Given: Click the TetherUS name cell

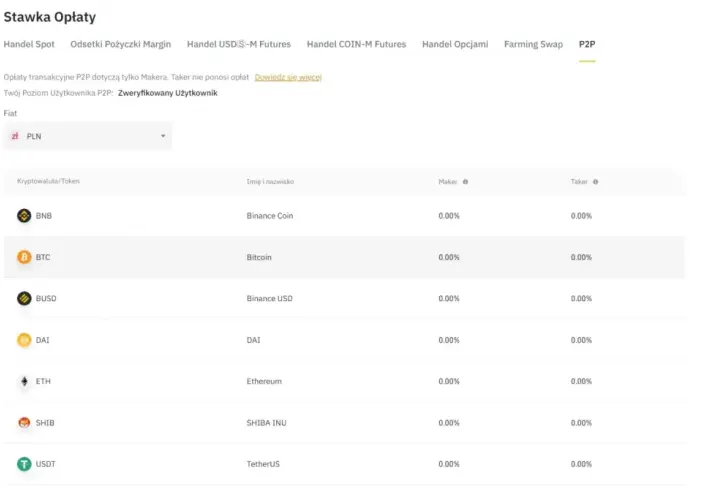Looking at the screenshot, I should click(263, 464).
